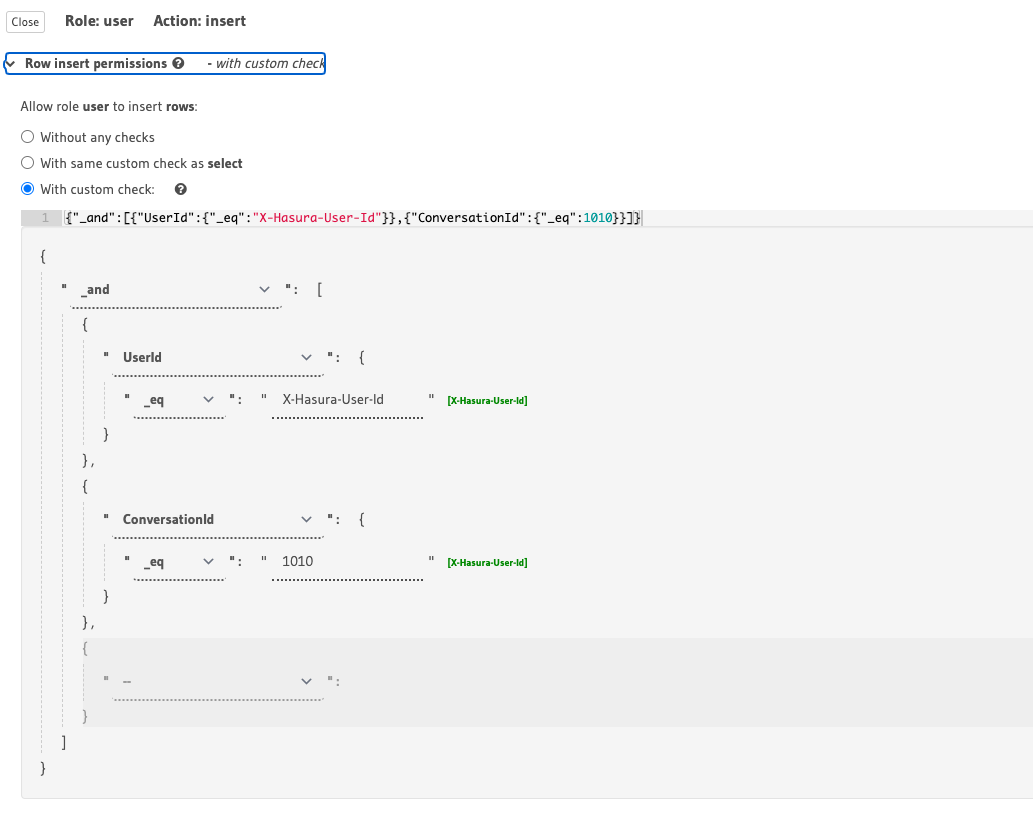Click the chevron on the empty -- condition row
Viewport: 1033px width, 818px height.
point(306,681)
